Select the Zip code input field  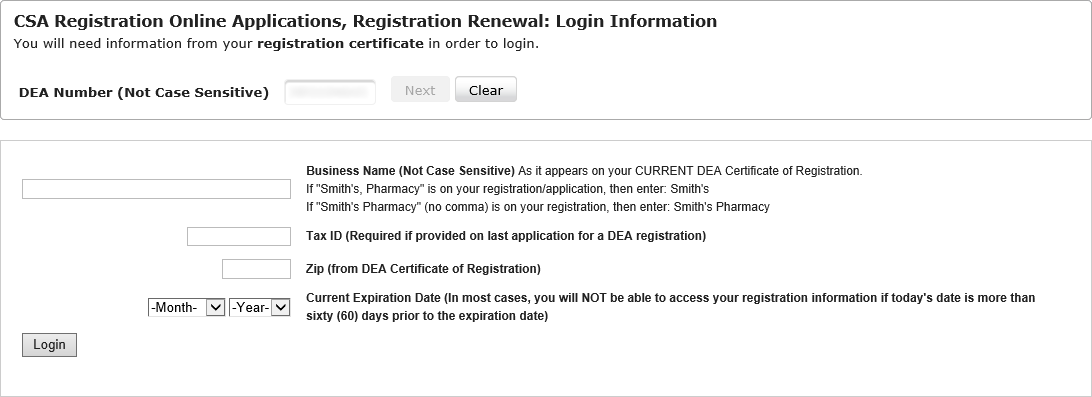pyautogui.click(x=256, y=269)
